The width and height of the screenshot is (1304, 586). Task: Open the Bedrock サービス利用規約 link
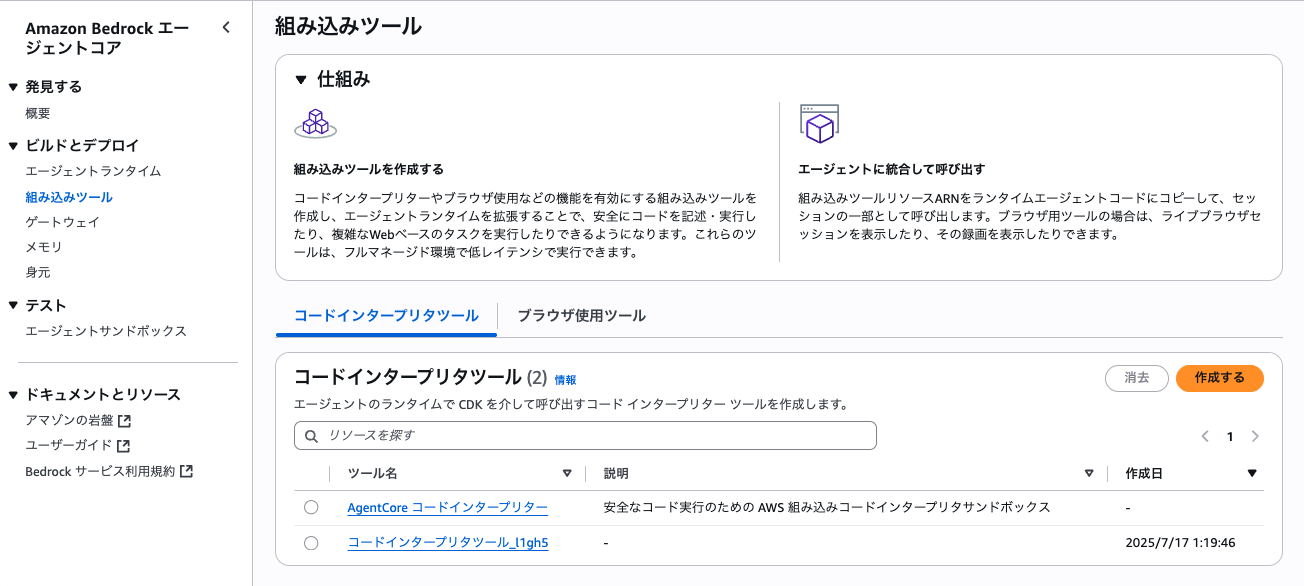100,471
